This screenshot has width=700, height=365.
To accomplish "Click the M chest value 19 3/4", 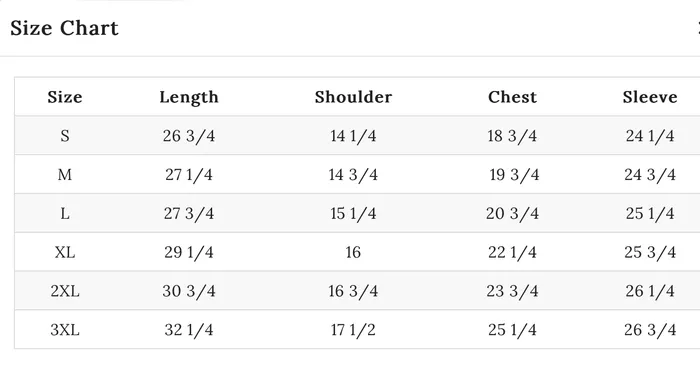I will pos(514,174).
